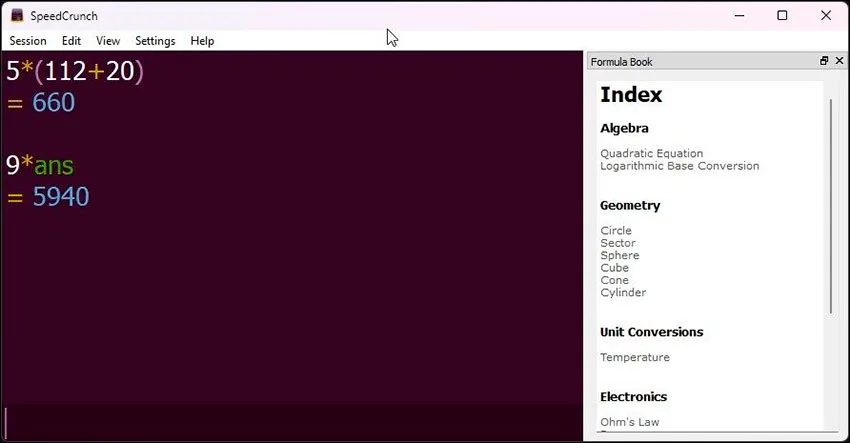Screen dimensions: 850x443
Task: Click the Formula Book panel title
Action: point(621,62)
